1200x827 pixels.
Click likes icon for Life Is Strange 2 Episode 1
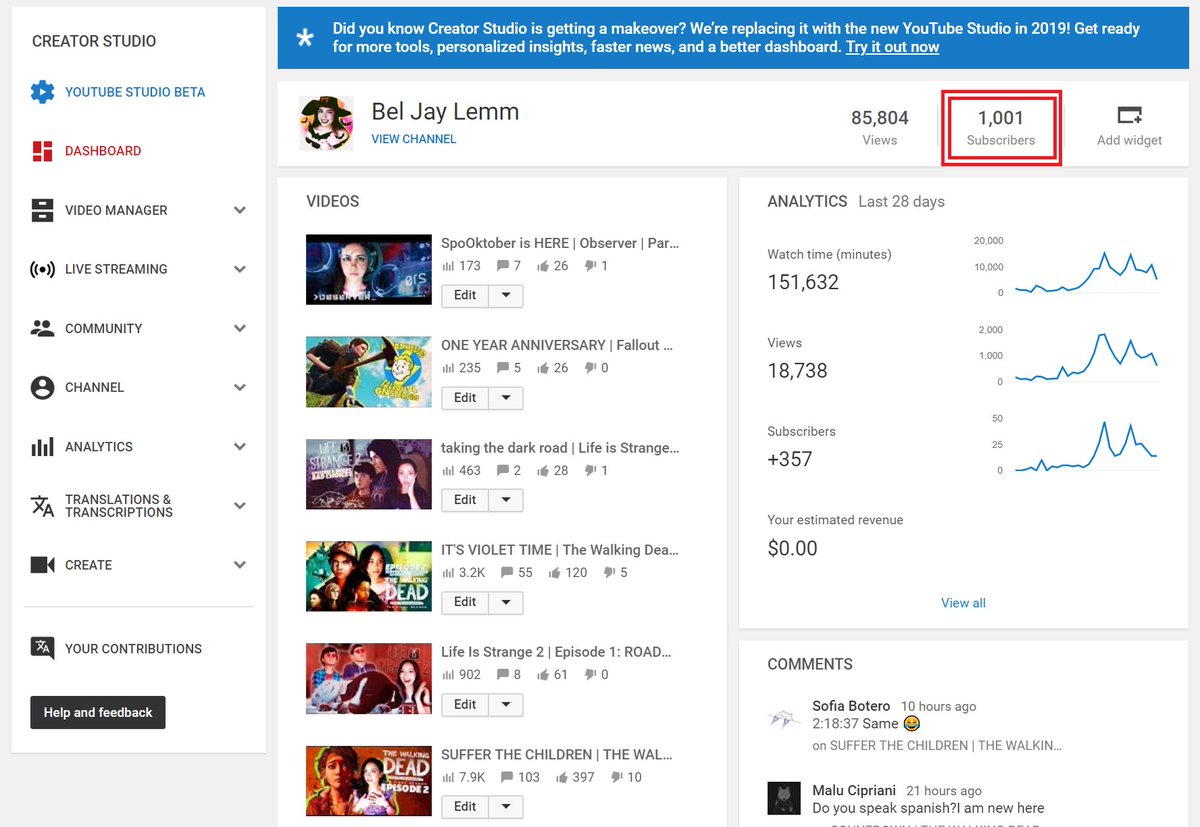[543, 675]
